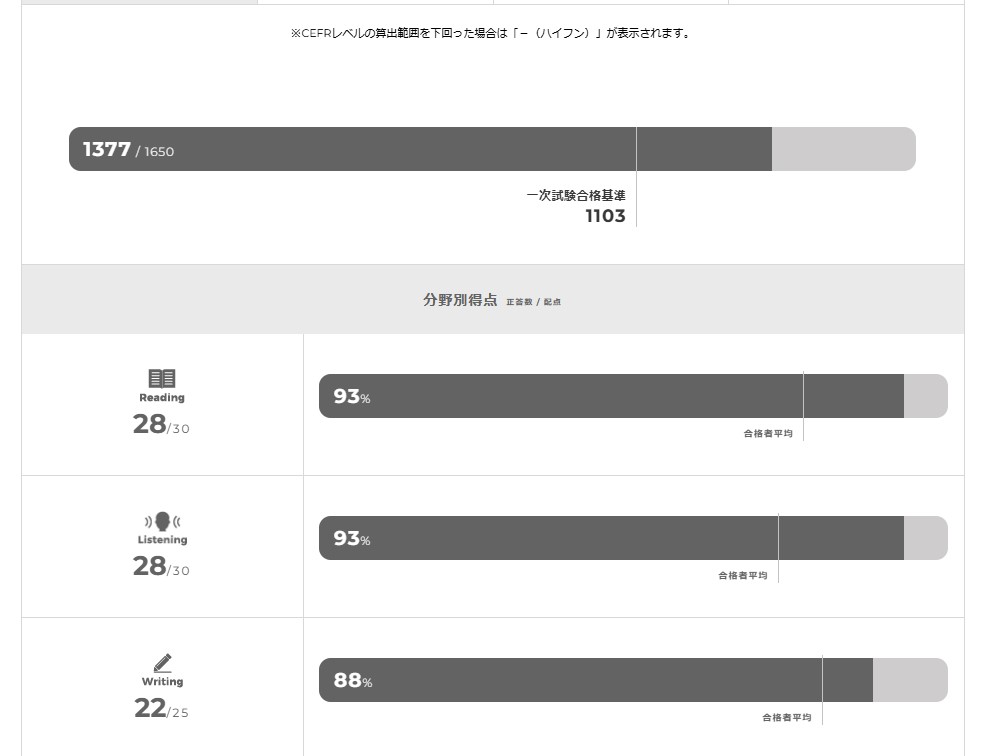Click the 分野別得点 section header

coord(460,299)
